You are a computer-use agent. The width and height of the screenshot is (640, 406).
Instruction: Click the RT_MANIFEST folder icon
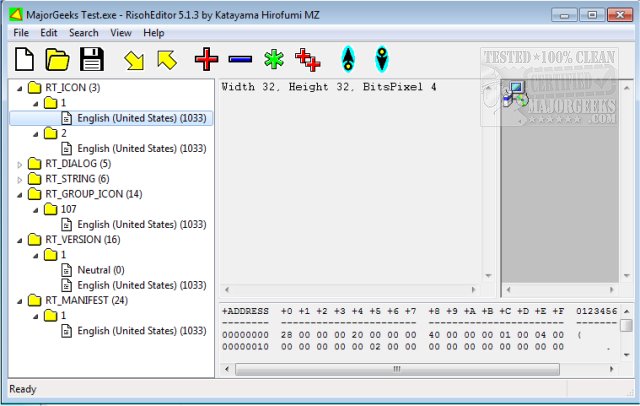35,300
